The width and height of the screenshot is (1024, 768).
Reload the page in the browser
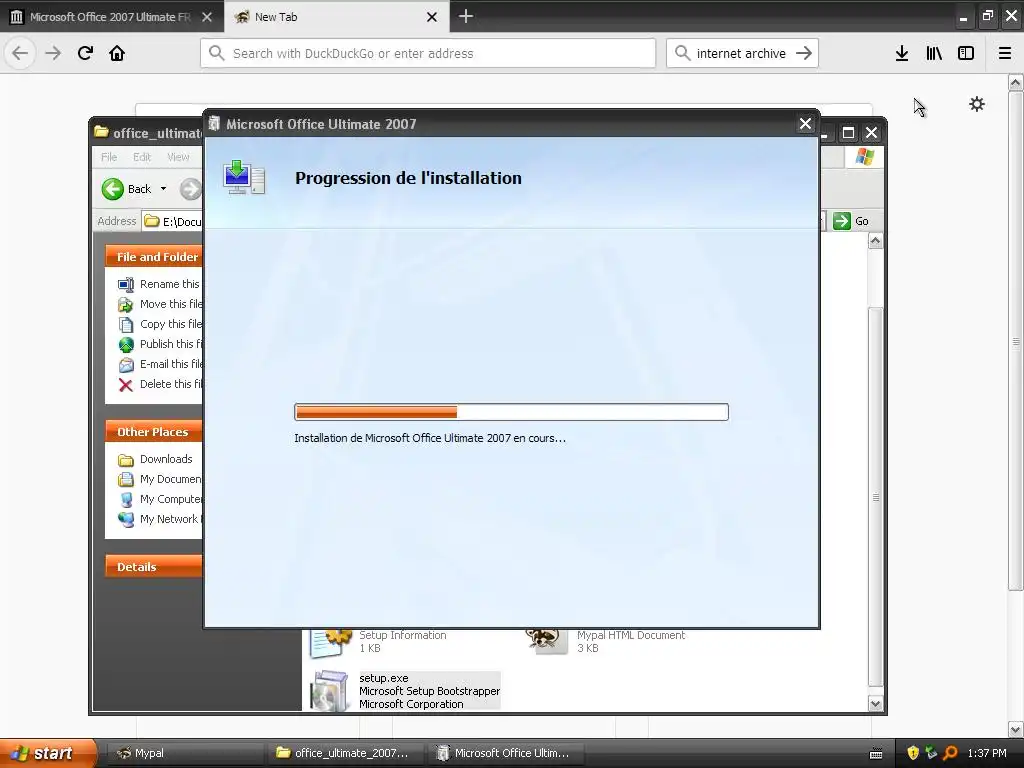click(85, 53)
